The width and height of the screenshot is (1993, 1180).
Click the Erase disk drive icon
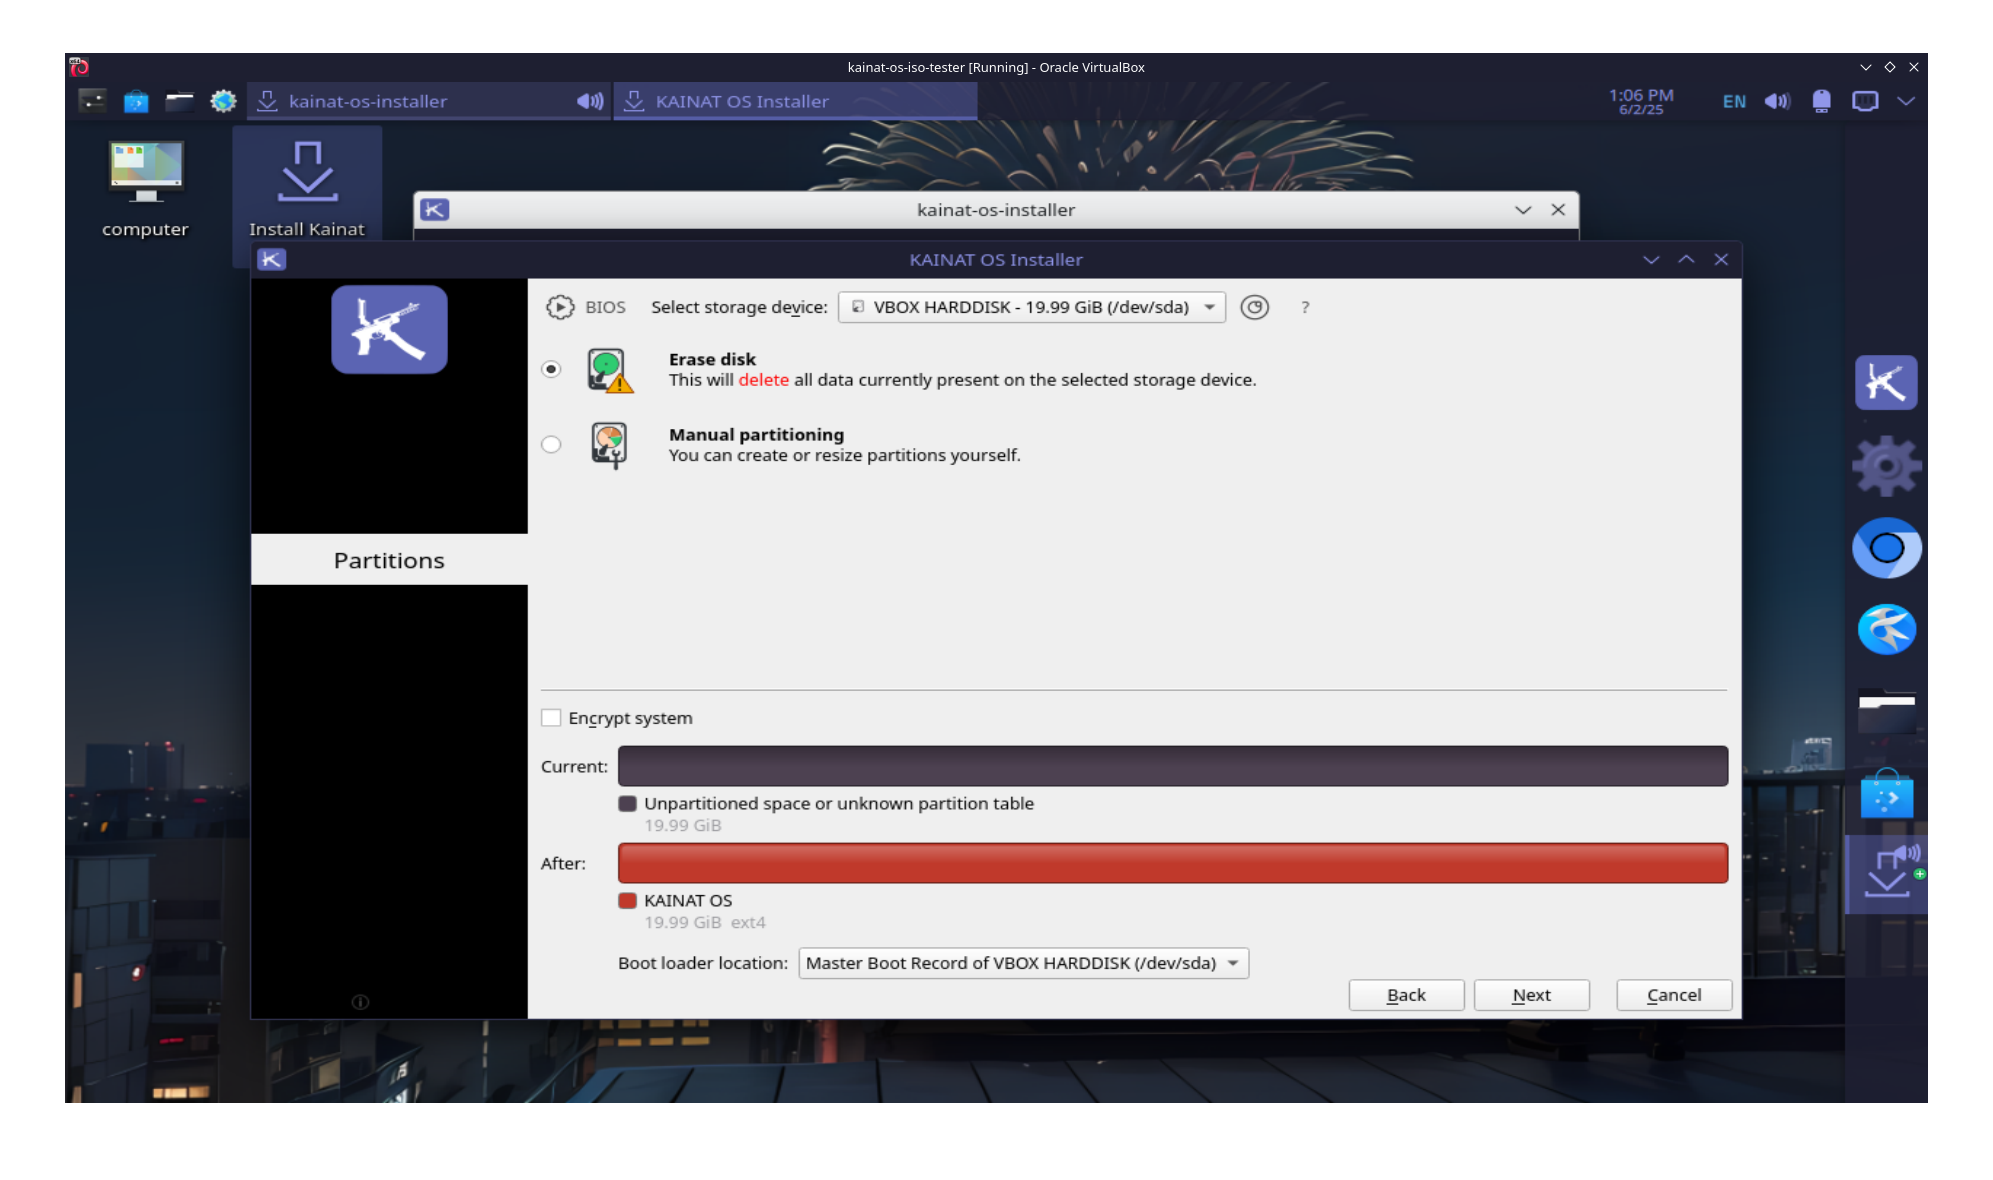click(609, 370)
